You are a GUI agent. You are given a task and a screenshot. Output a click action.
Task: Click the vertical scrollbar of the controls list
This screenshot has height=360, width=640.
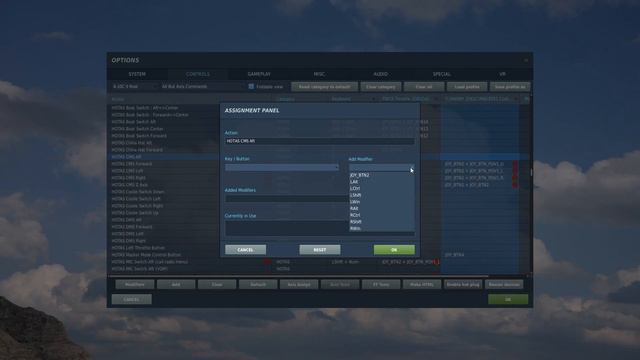[531, 172]
